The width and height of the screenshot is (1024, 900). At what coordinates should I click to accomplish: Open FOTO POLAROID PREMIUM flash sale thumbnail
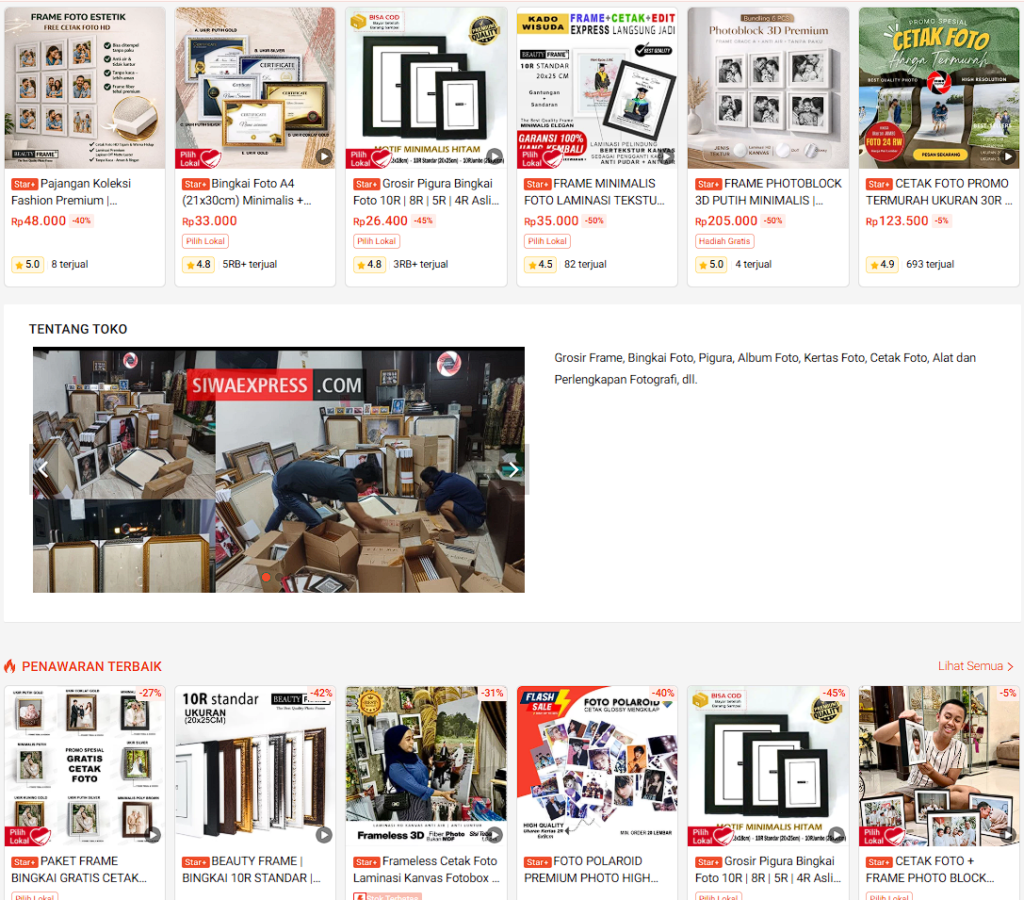[x=597, y=765]
